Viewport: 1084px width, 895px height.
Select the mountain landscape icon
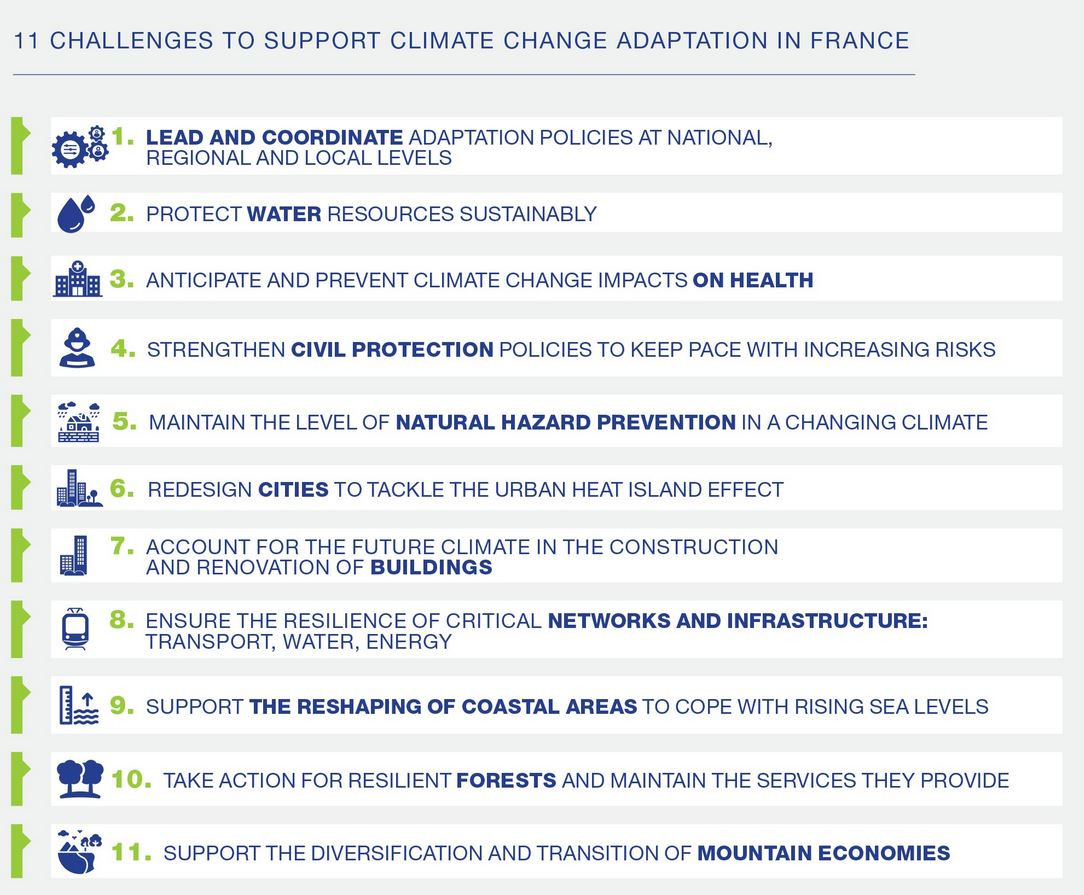(x=80, y=851)
